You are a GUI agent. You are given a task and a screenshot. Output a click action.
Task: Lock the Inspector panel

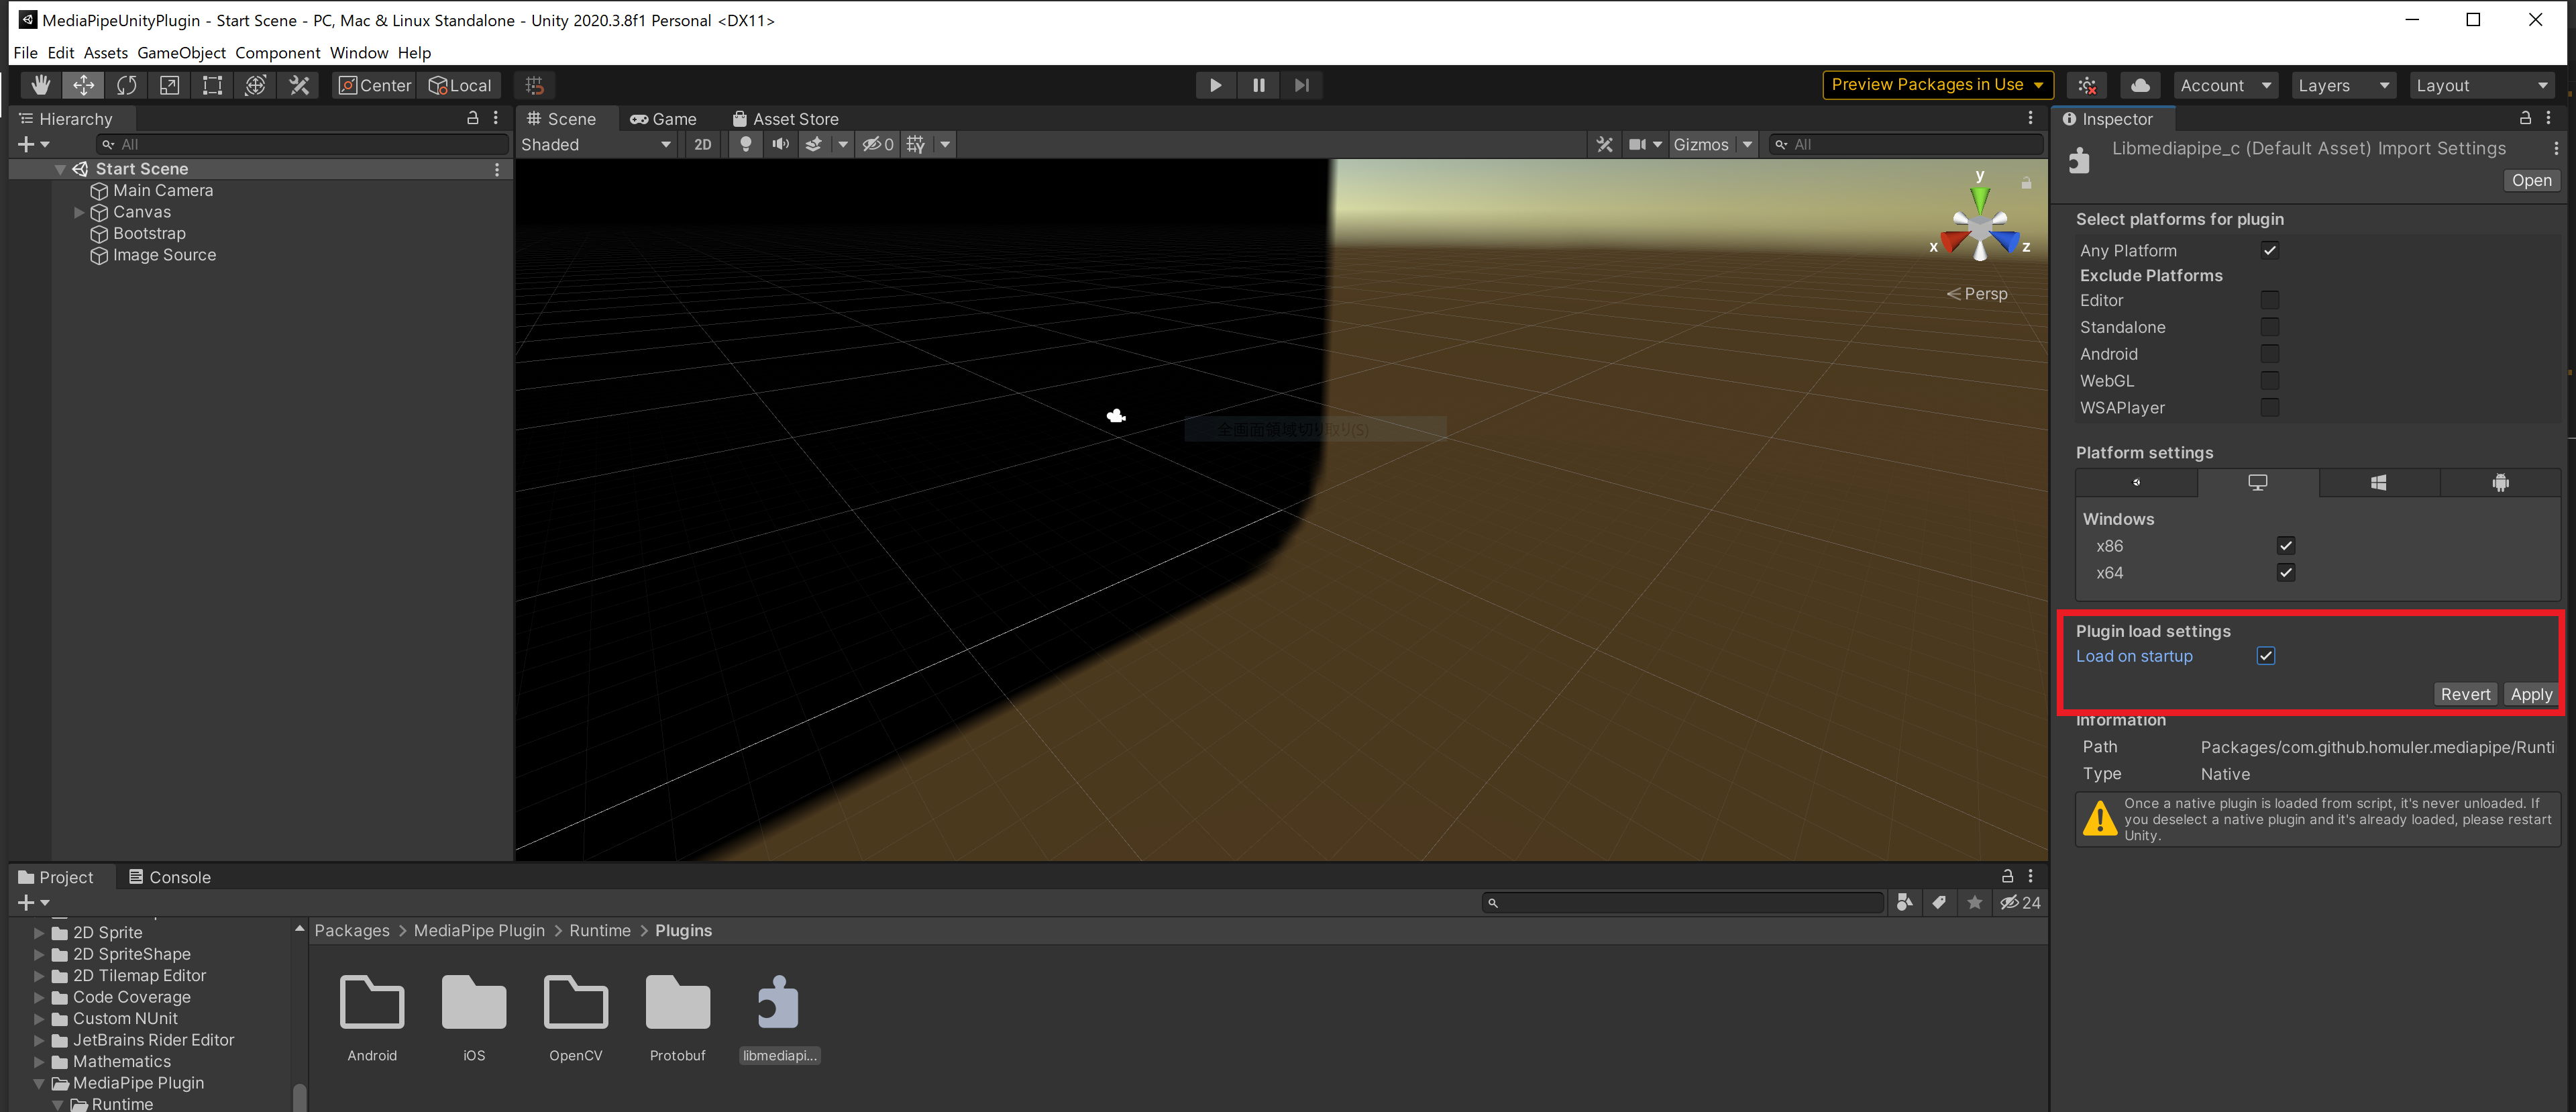click(2525, 118)
